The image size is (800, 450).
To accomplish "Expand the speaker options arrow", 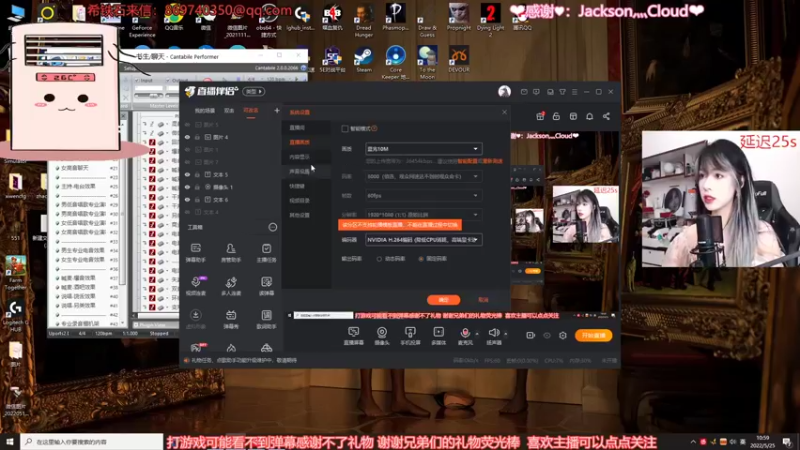I will pos(506,334).
